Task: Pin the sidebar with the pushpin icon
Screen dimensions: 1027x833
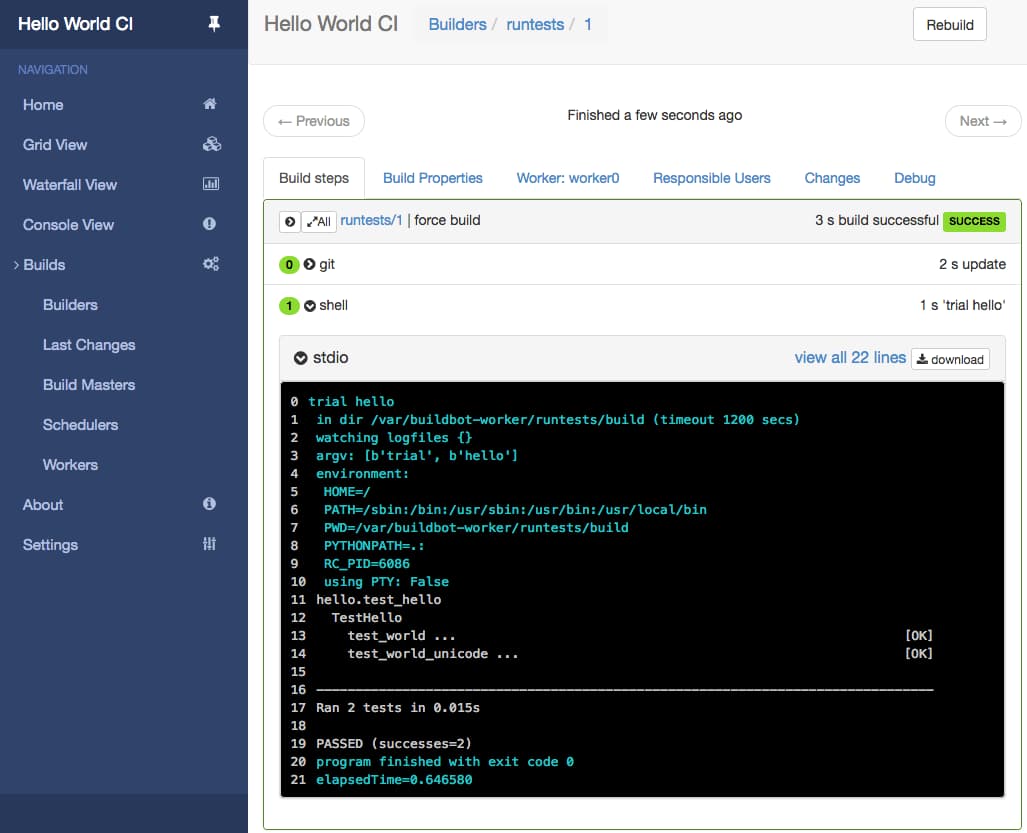Action: [x=214, y=24]
